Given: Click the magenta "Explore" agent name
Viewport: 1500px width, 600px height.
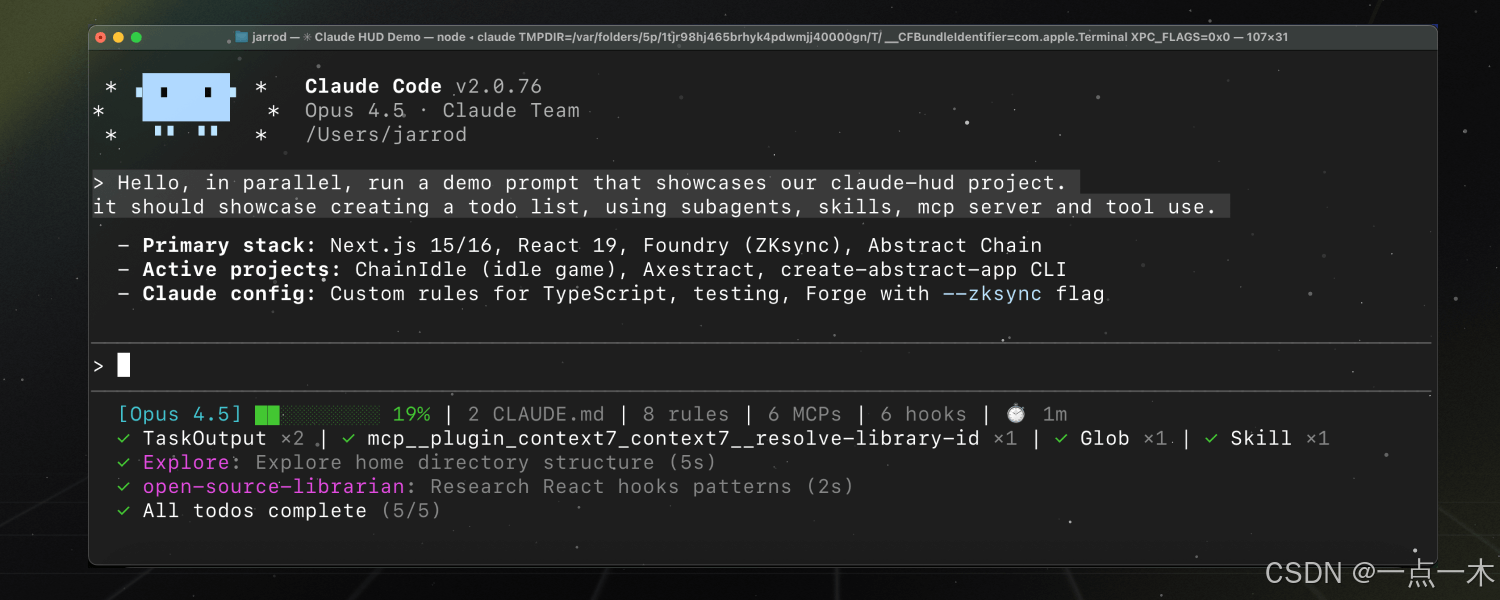Looking at the screenshot, I should [186, 462].
